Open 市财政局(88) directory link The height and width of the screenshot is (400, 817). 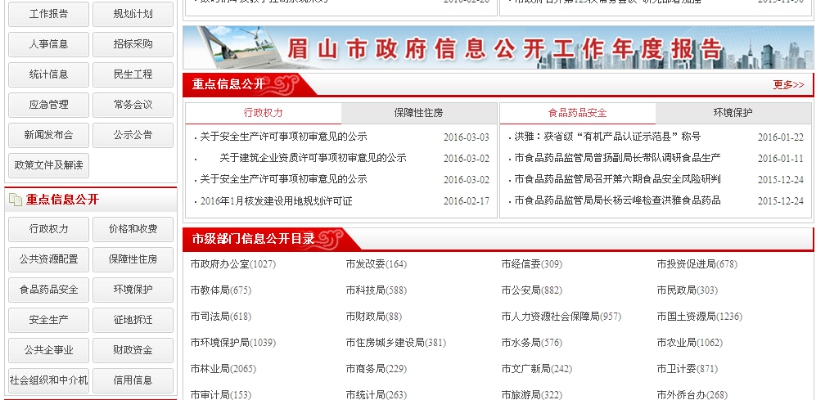coord(374,317)
